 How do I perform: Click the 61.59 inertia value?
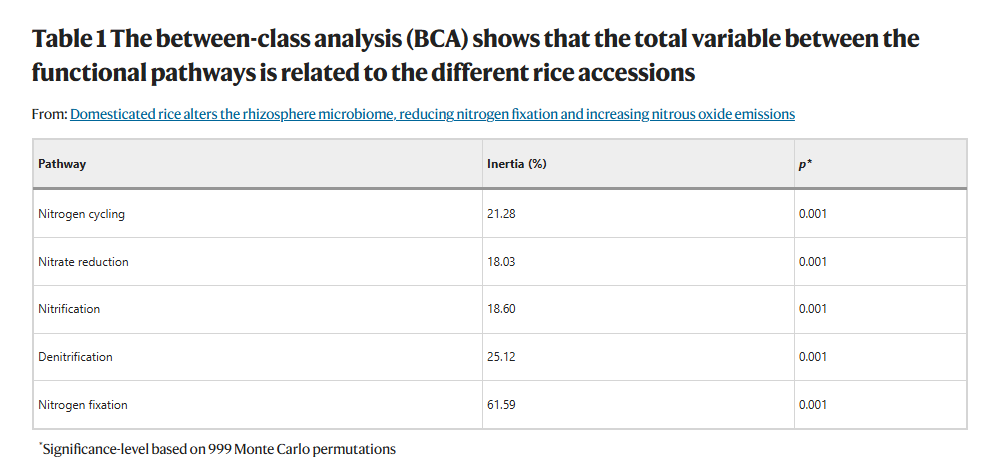[501, 405]
